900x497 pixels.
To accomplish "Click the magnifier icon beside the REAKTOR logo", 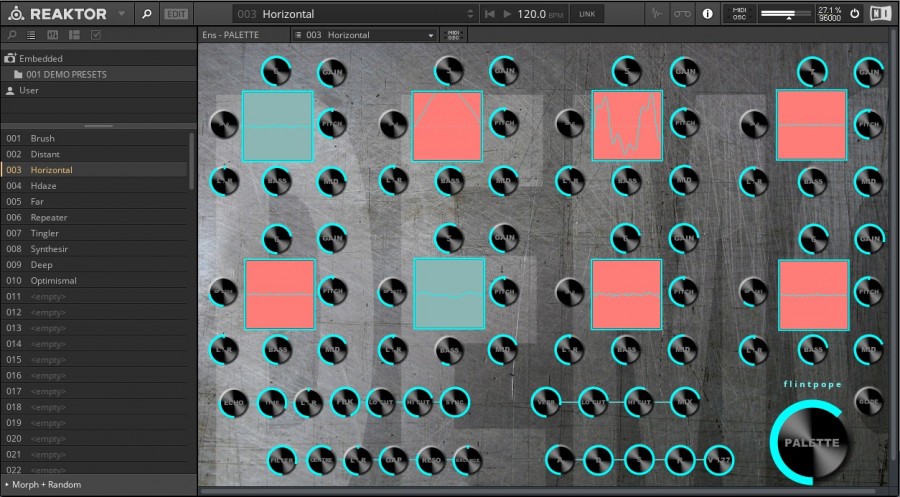I will tap(147, 14).
